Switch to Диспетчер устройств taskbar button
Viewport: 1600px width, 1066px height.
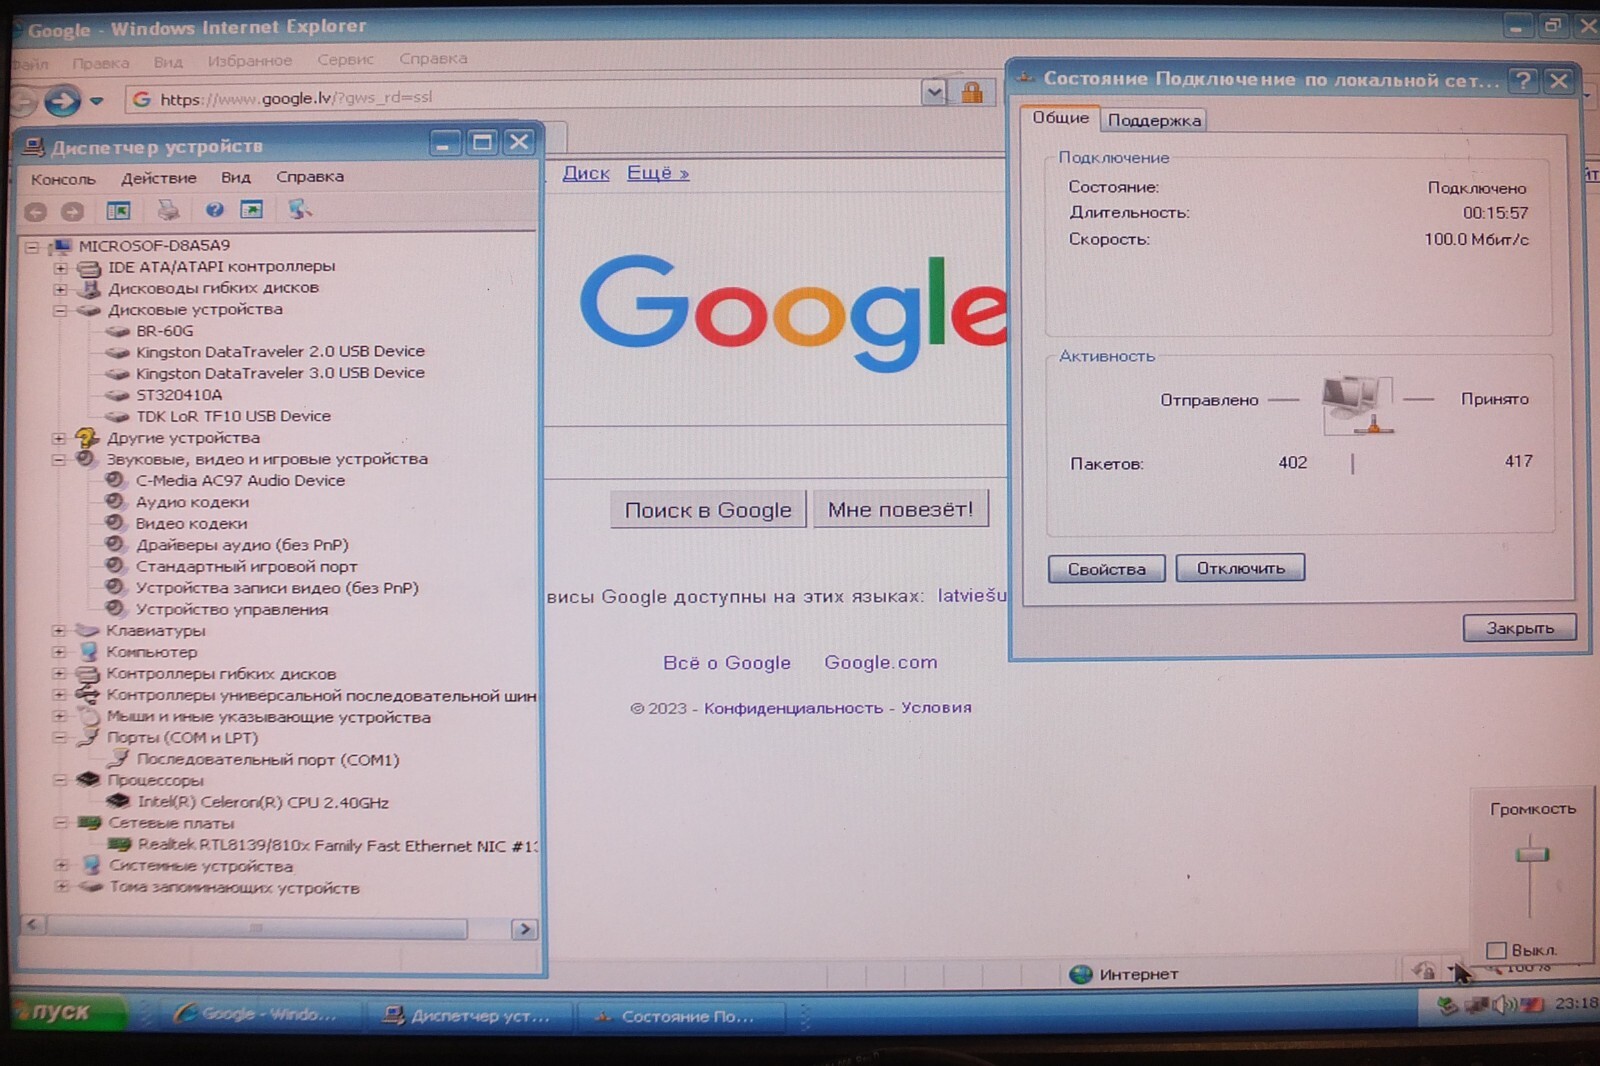[470, 1016]
